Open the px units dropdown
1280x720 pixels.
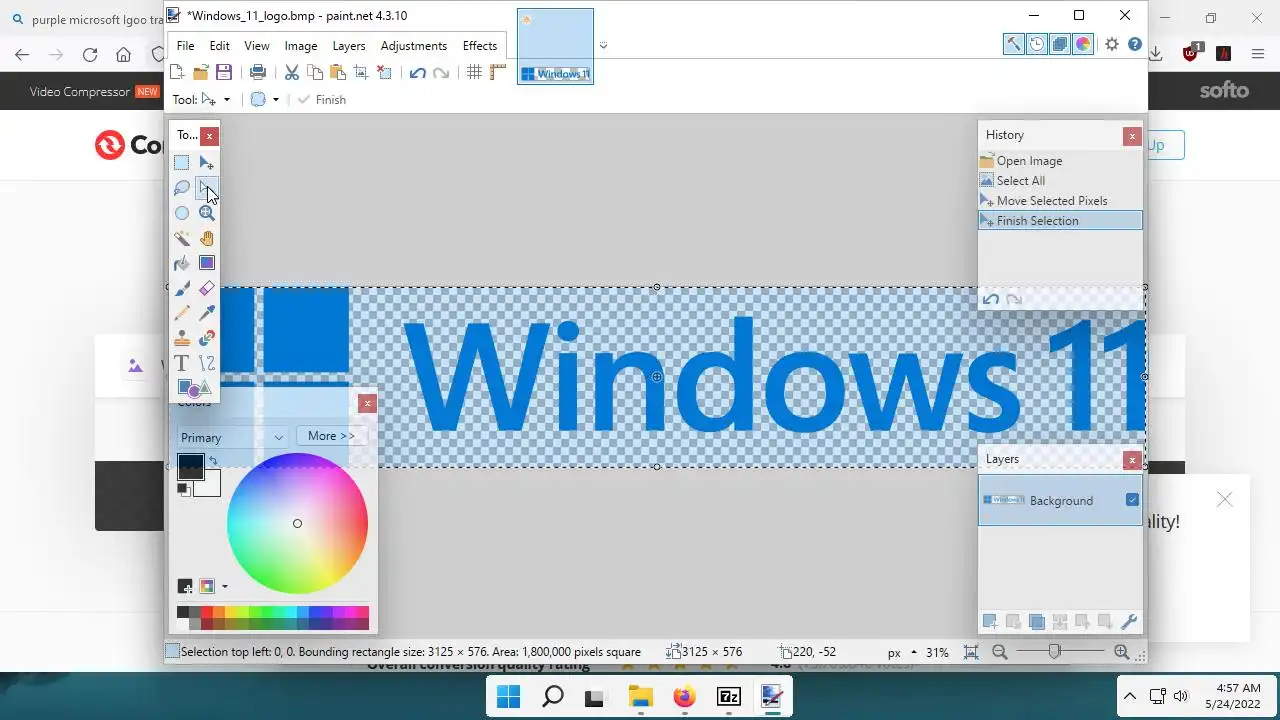902,652
